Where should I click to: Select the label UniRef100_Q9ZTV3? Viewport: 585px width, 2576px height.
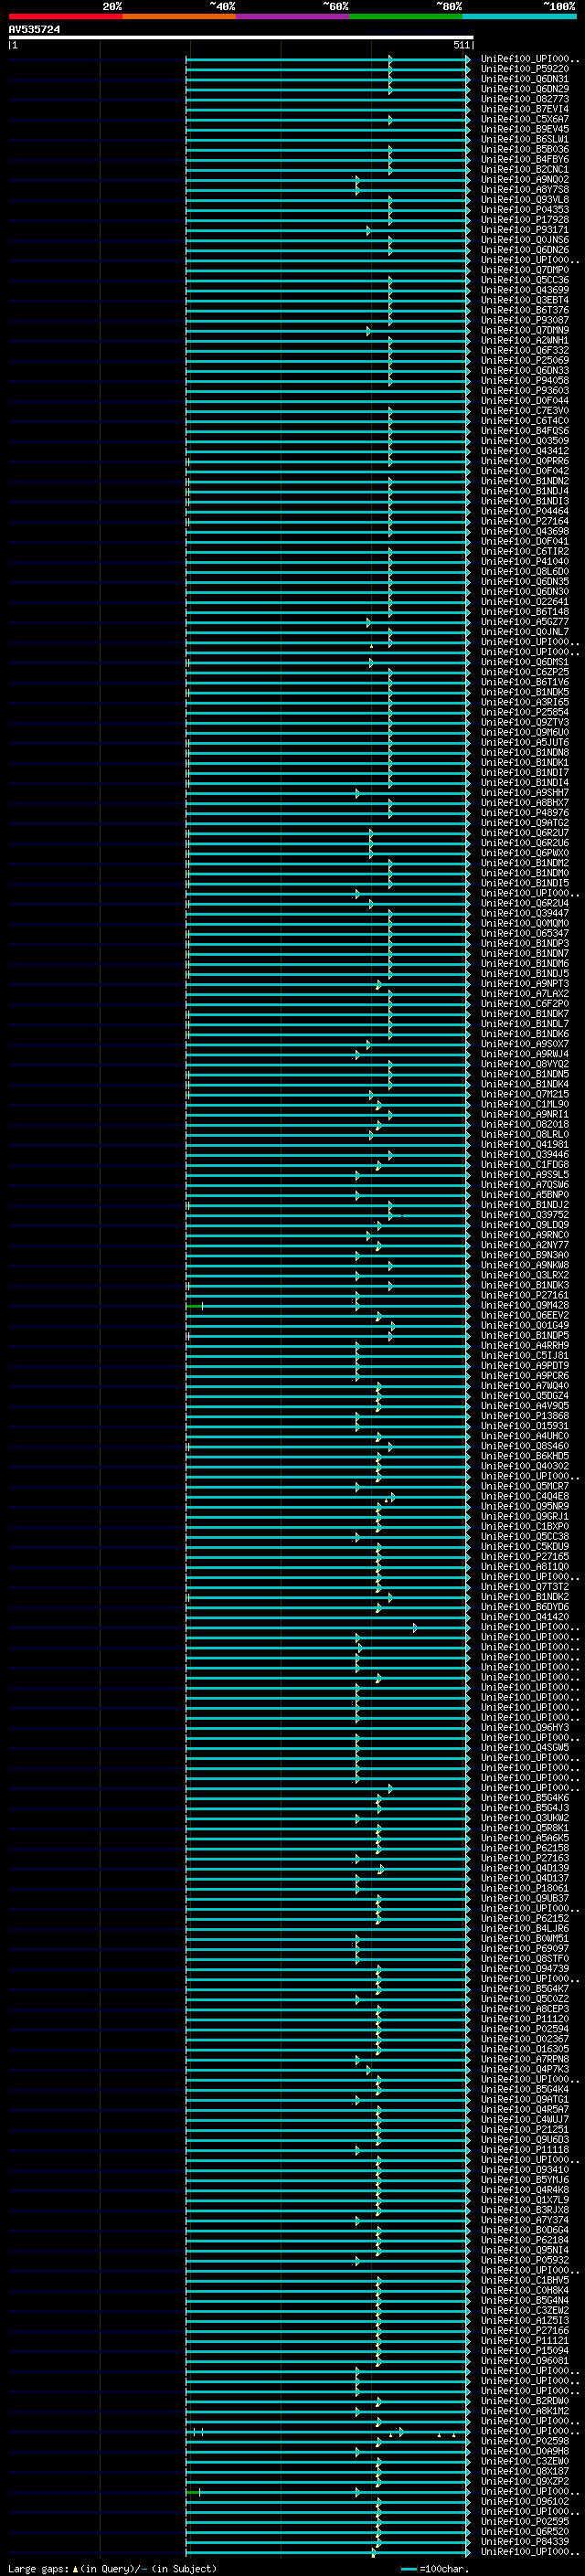pos(525,722)
